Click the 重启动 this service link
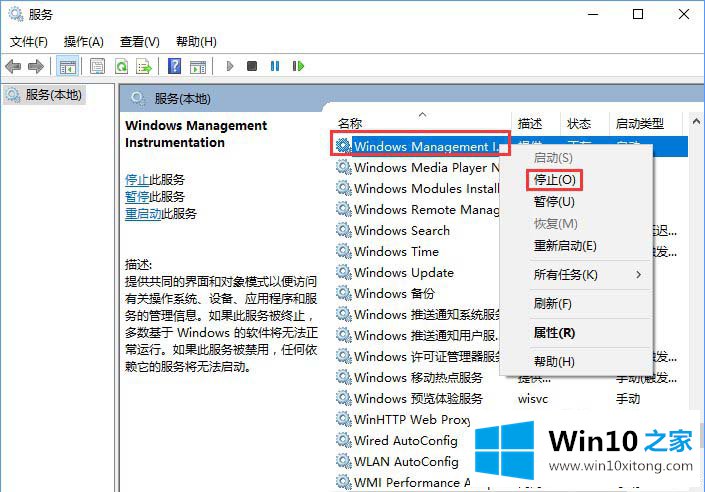705x492 pixels. click(x=143, y=214)
